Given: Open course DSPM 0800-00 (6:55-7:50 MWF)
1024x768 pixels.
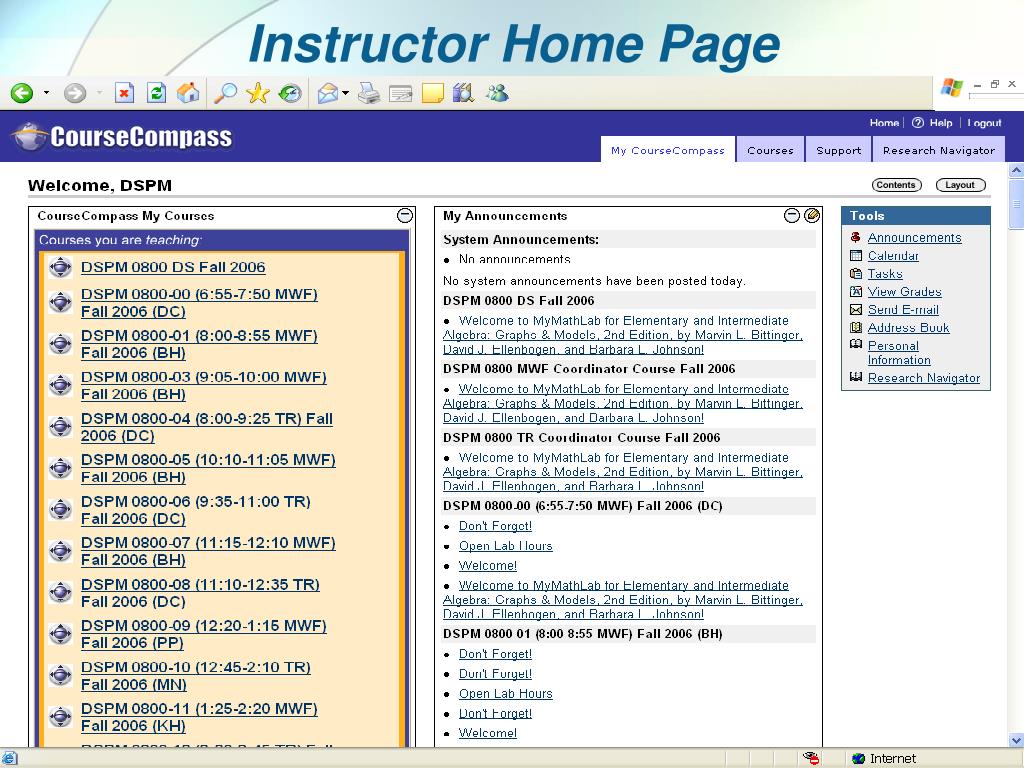Looking at the screenshot, I should tap(199, 302).
